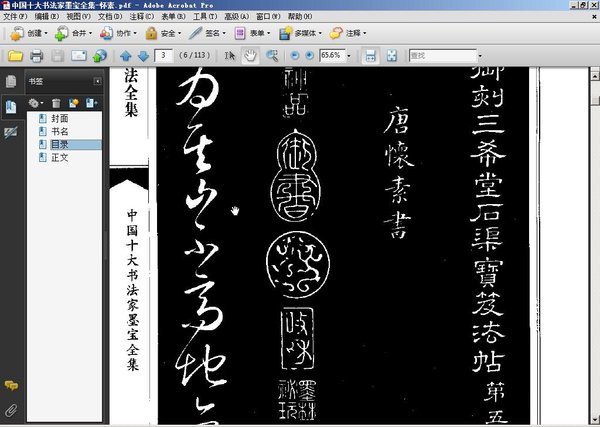
Task: Click the globe upload icon
Action: pos(100,56)
